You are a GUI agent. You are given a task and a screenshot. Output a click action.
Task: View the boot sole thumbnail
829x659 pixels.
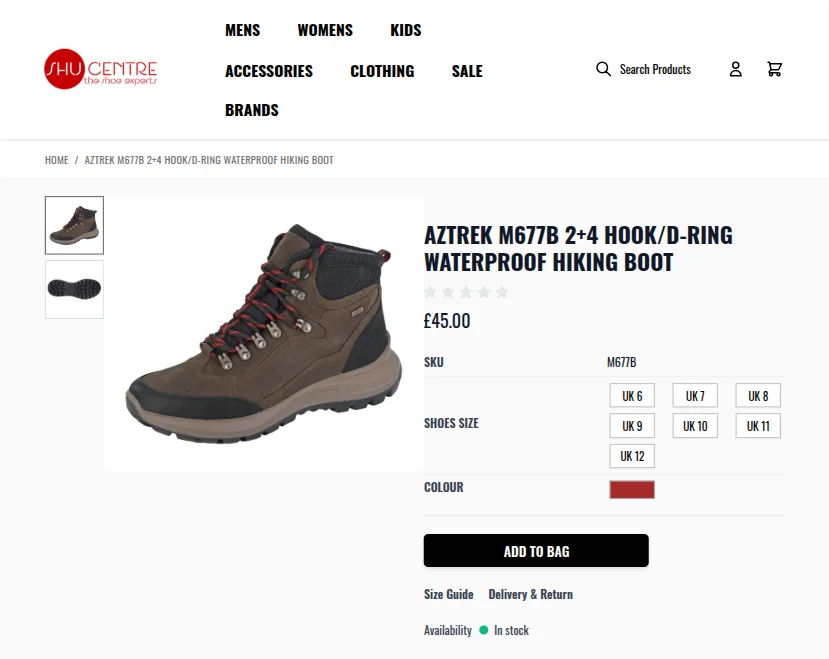pos(74,289)
